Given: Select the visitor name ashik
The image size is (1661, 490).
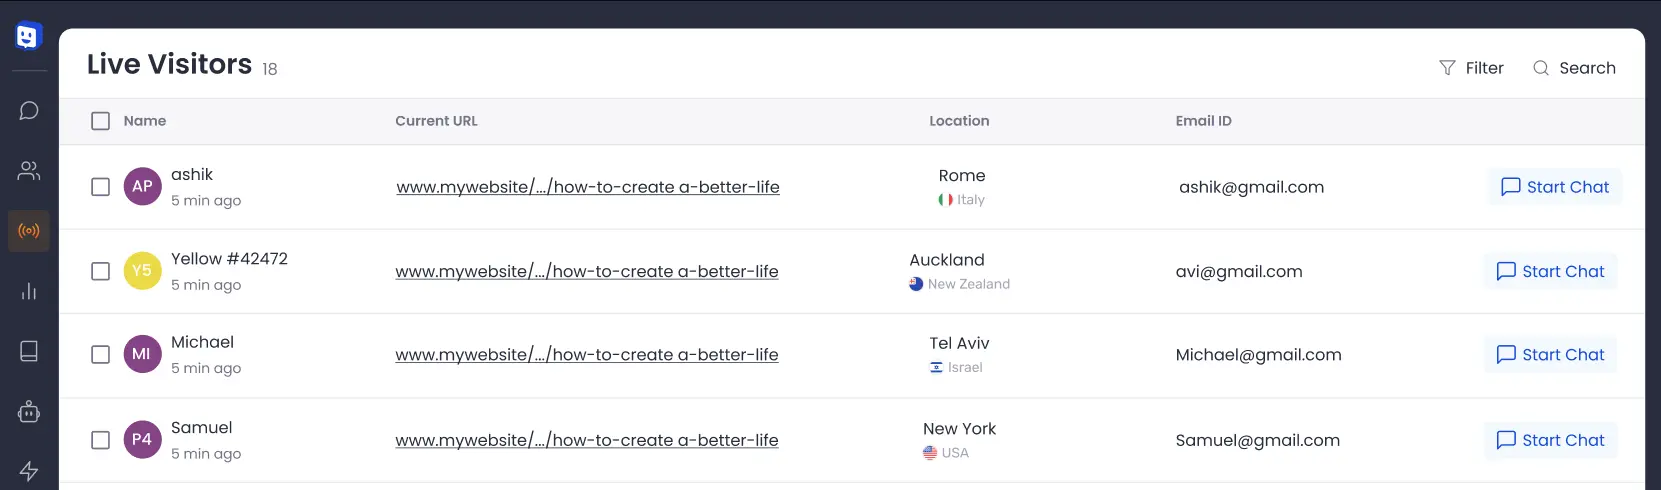Looking at the screenshot, I should click(x=192, y=174).
